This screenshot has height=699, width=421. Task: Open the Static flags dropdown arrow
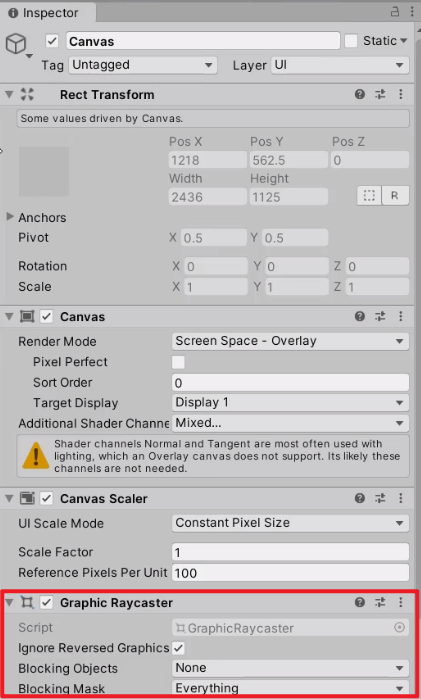click(x=404, y=41)
